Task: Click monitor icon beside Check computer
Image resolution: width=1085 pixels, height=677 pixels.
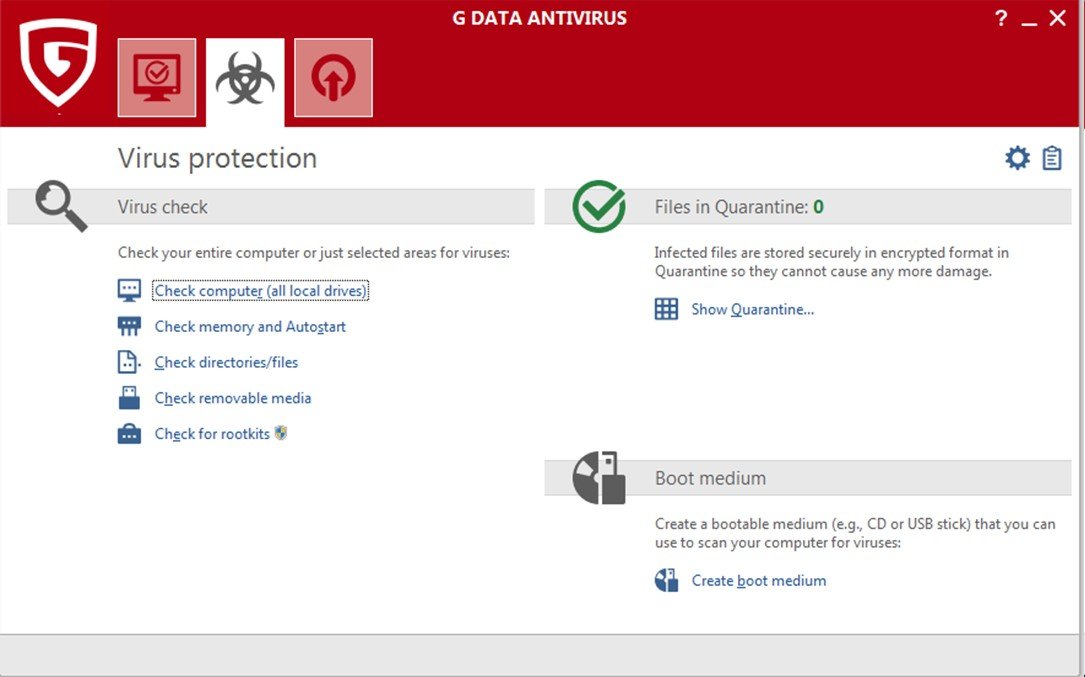Action: tap(129, 291)
